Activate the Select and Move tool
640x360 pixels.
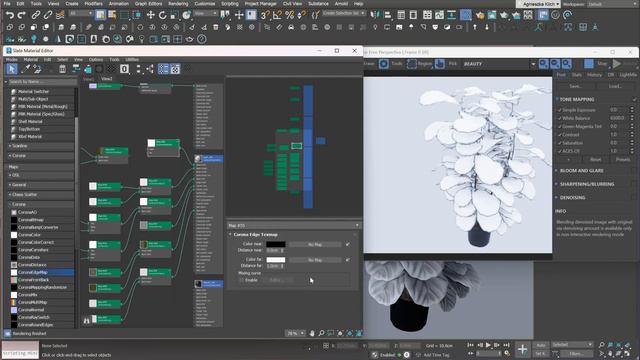click(151, 15)
